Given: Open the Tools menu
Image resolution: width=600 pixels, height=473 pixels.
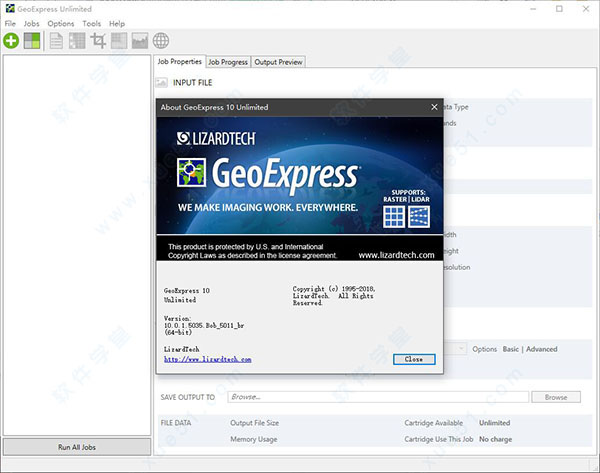Looking at the screenshot, I should [92, 23].
